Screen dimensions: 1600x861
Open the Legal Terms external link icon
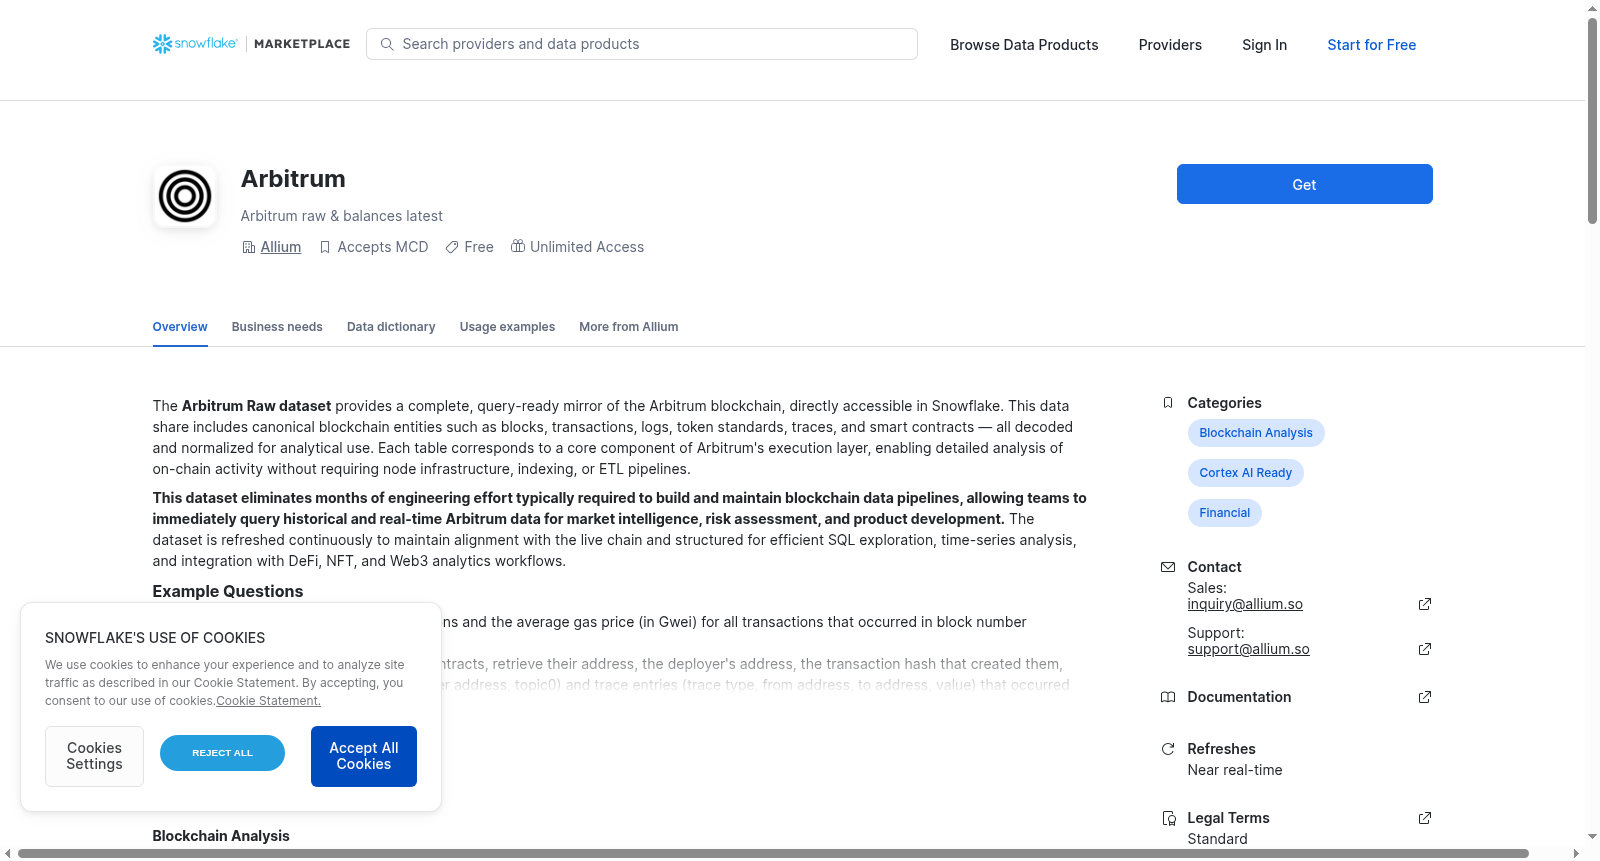pyautogui.click(x=1425, y=818)
